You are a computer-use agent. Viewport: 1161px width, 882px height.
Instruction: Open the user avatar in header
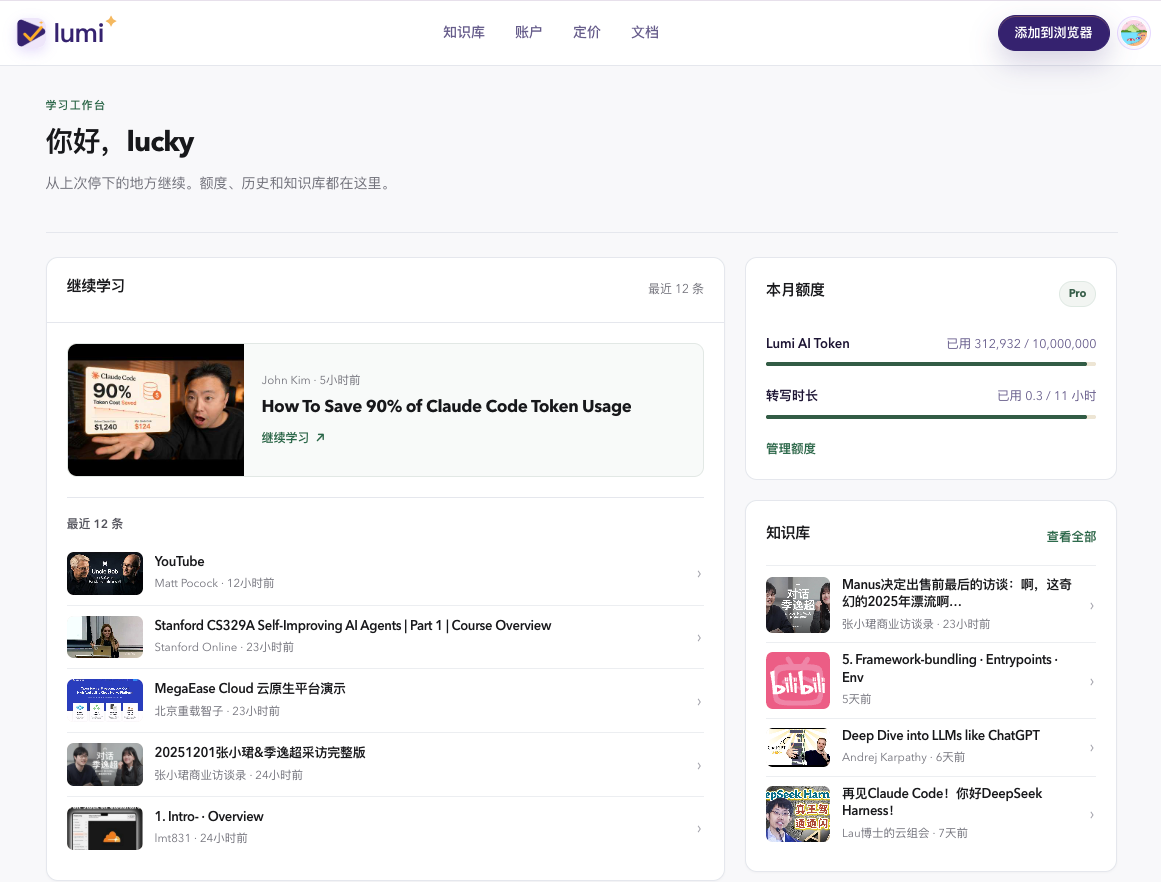click(1134, 33)
